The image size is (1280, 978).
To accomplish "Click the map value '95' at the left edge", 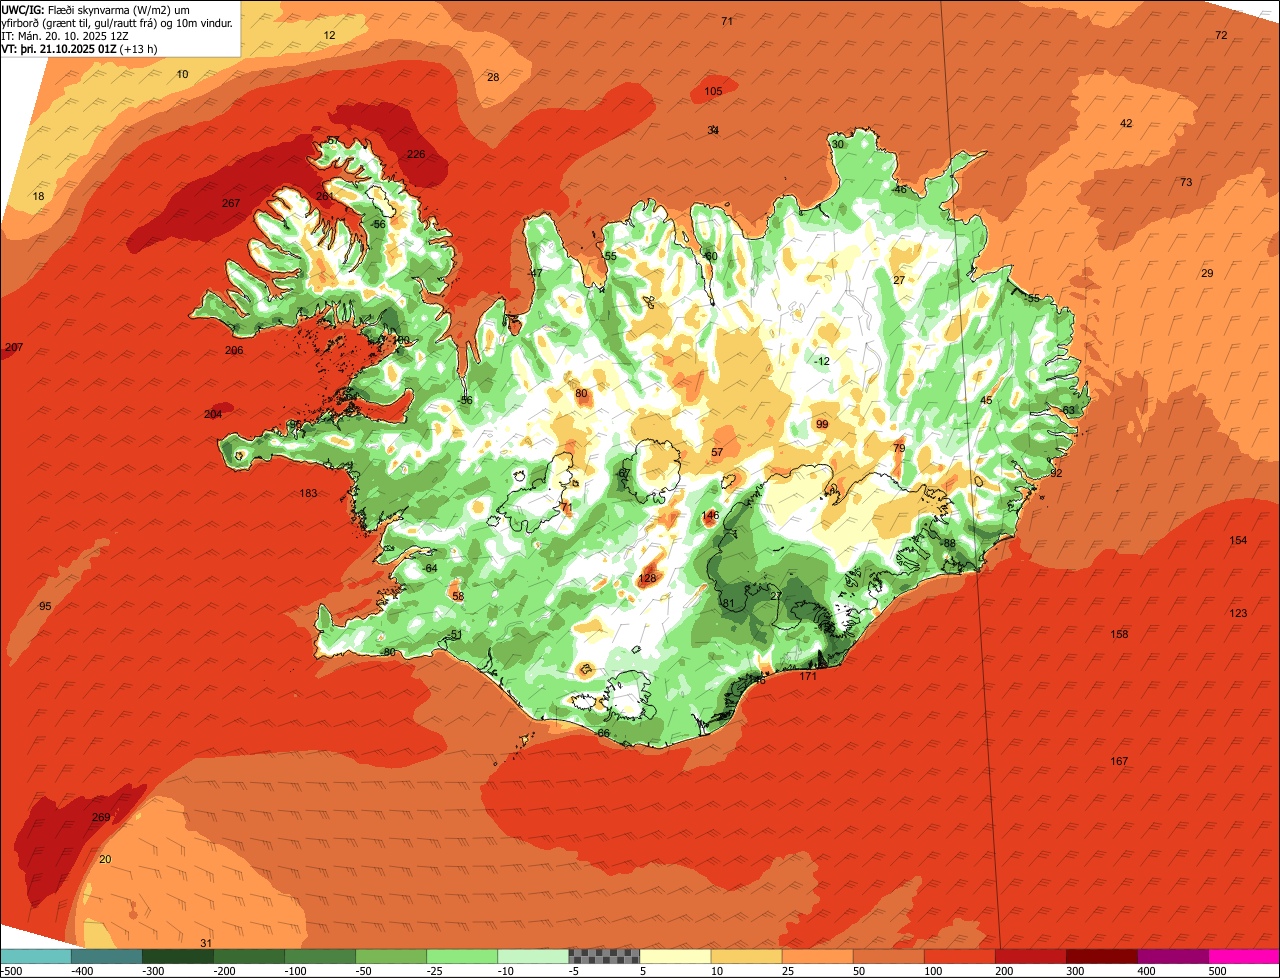I will point(45,606).
